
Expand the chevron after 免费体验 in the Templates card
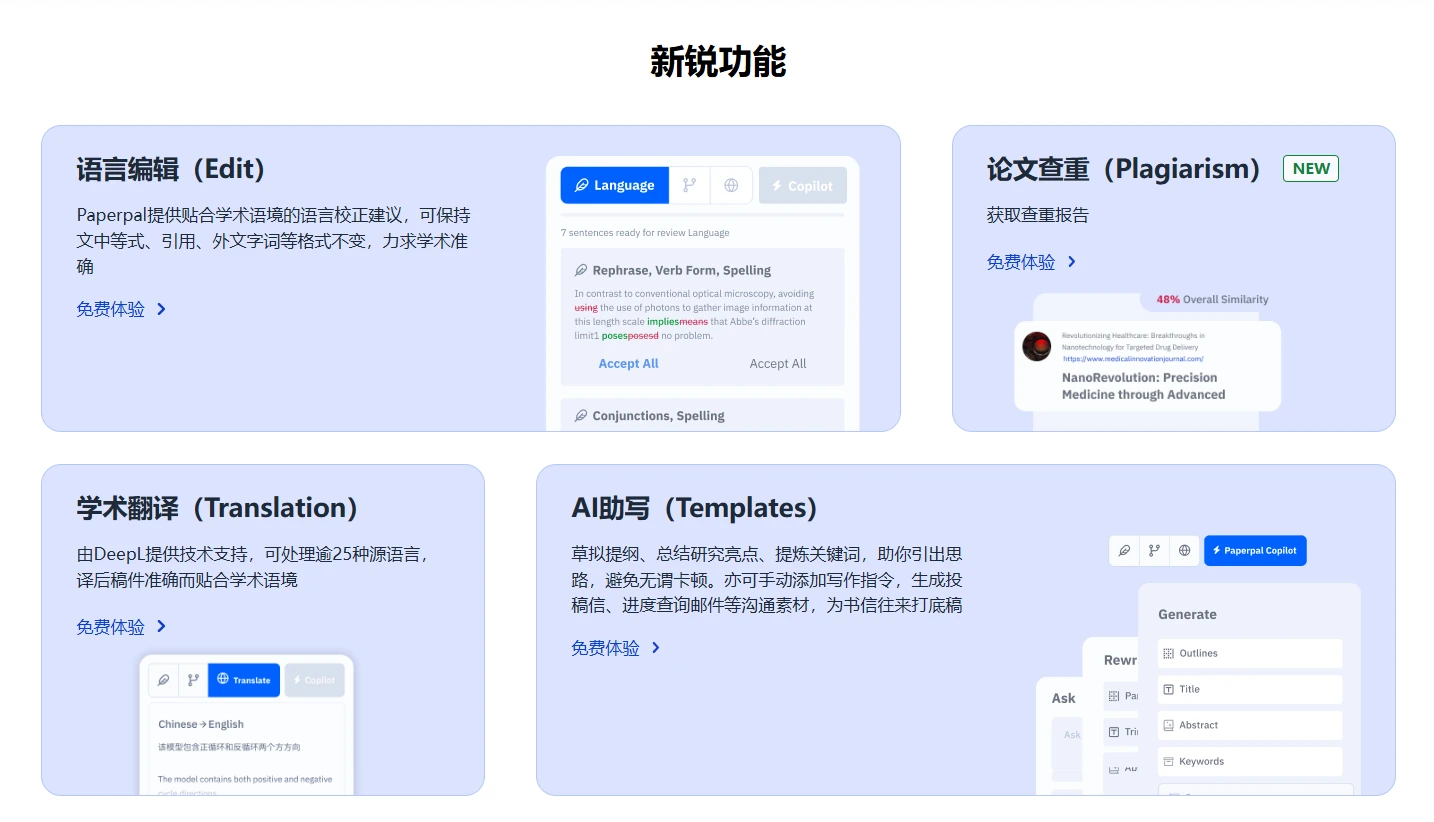(x=656, y=648)
